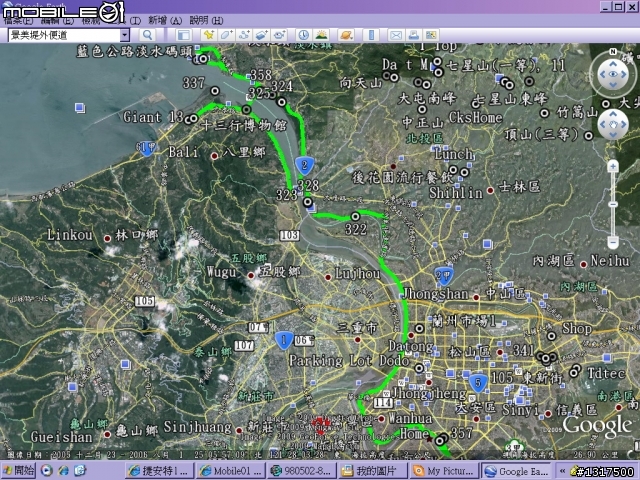Launch media player from quick launch
The height and width of the screenshot is (480, 640).
point(46,471)
